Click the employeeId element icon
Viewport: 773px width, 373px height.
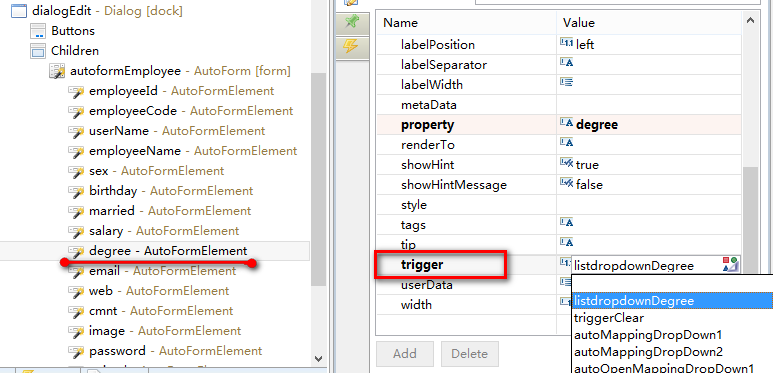click(x=76, y=91)
